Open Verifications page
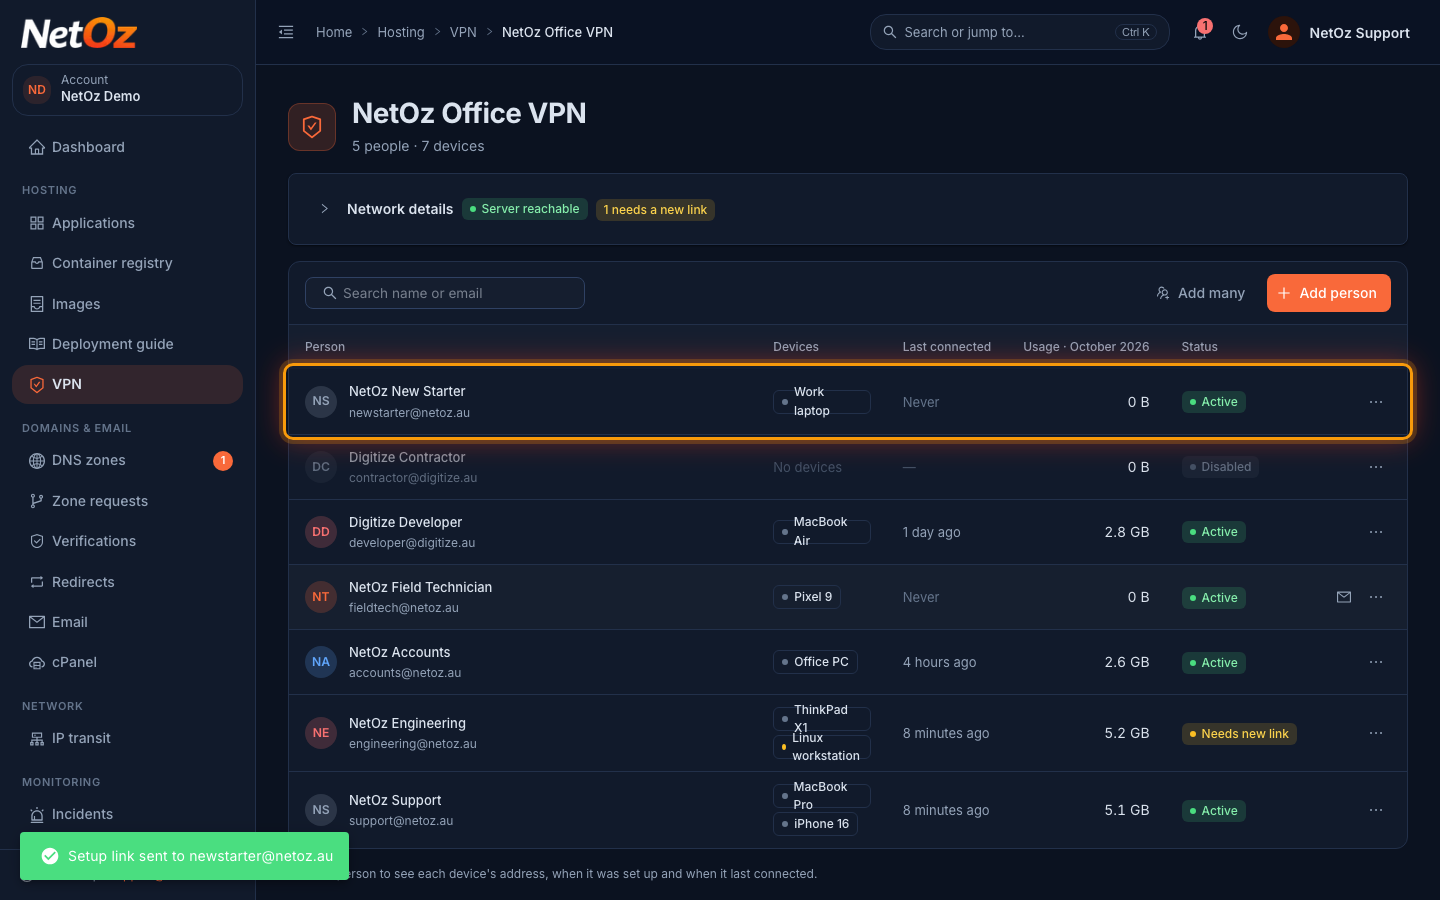Viewport: 1440px width, 900px height. 127,541
